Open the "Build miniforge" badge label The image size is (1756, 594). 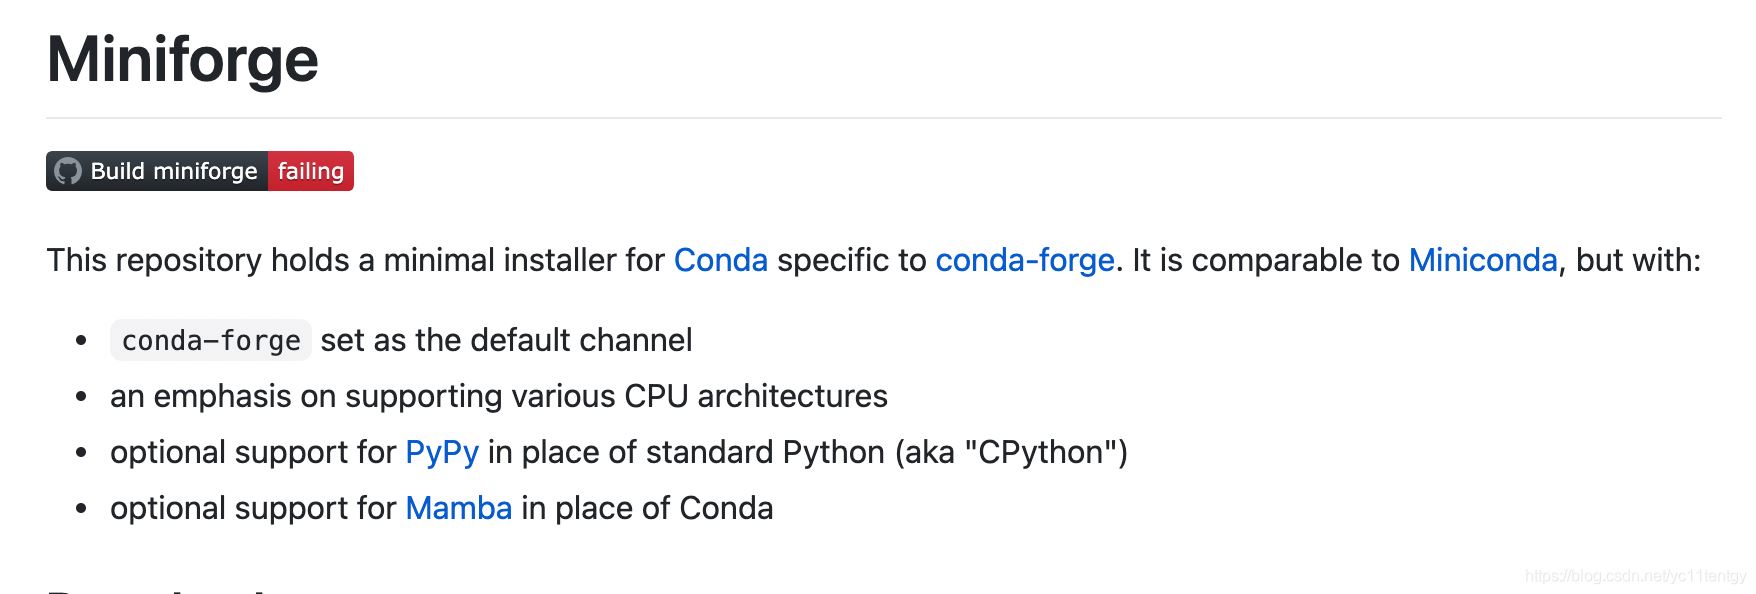tap(173, 171)
